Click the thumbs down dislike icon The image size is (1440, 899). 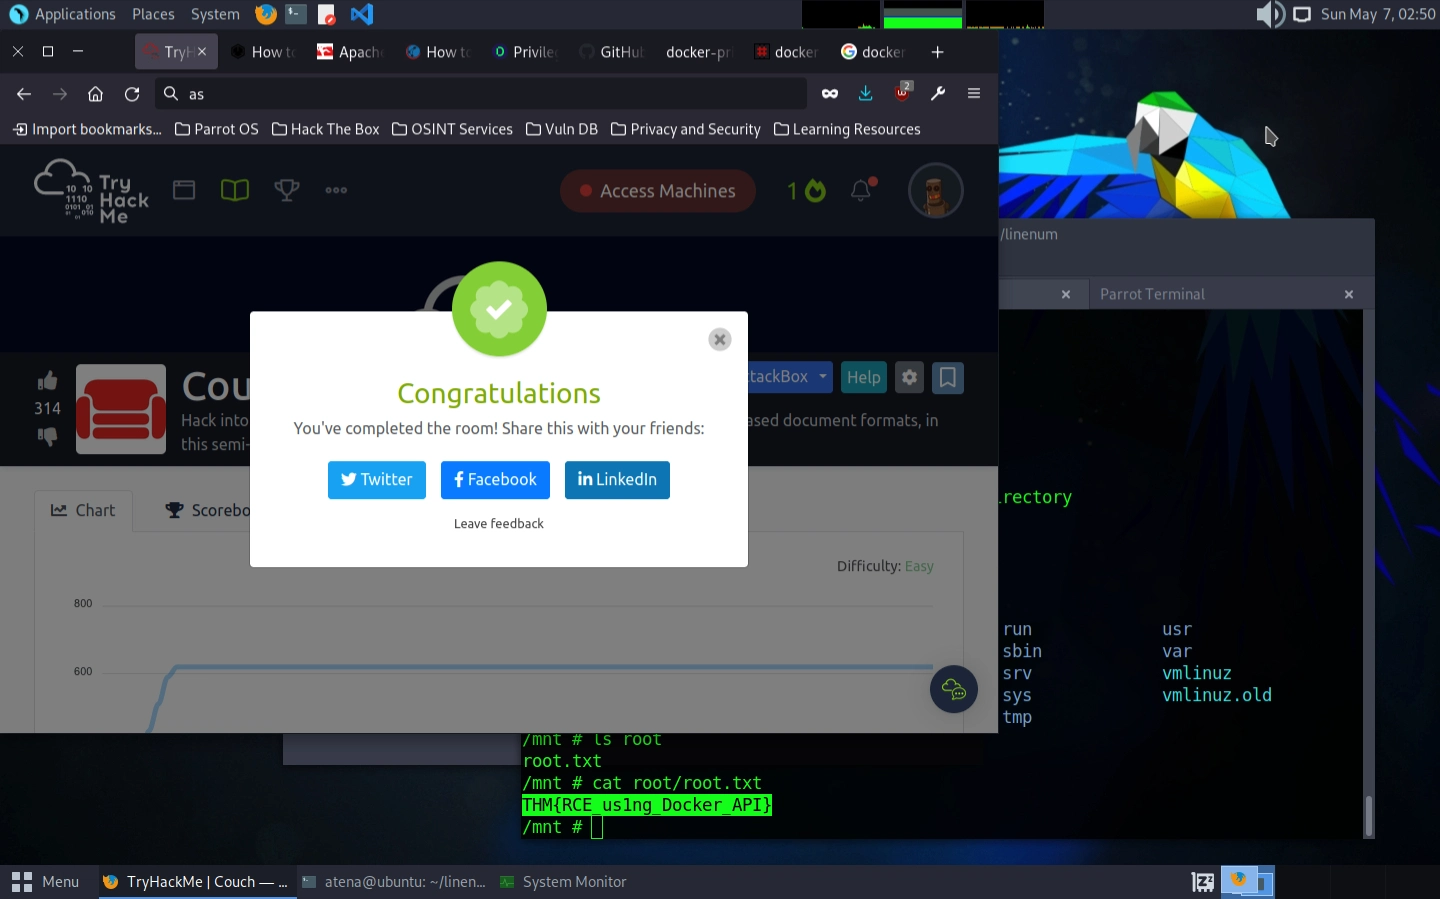[47, 436]
